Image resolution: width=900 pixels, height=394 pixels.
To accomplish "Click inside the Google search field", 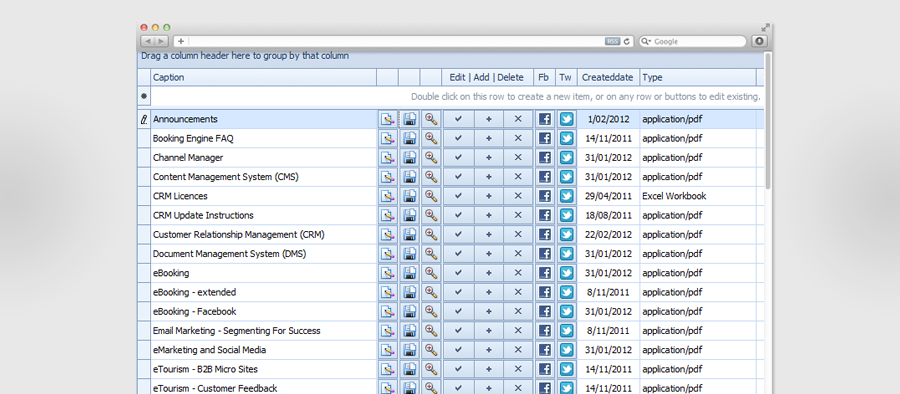I will coord(693,41).
